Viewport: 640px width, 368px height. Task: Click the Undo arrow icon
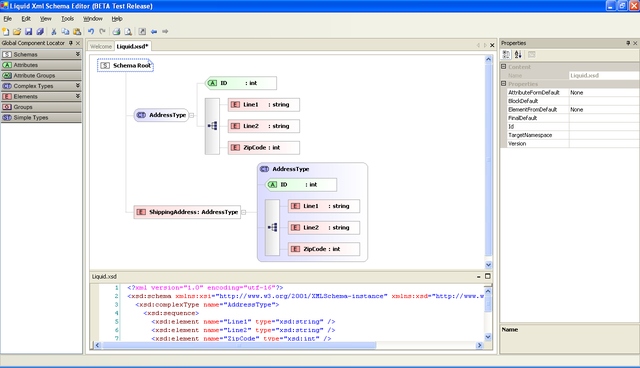click(91, 31)
